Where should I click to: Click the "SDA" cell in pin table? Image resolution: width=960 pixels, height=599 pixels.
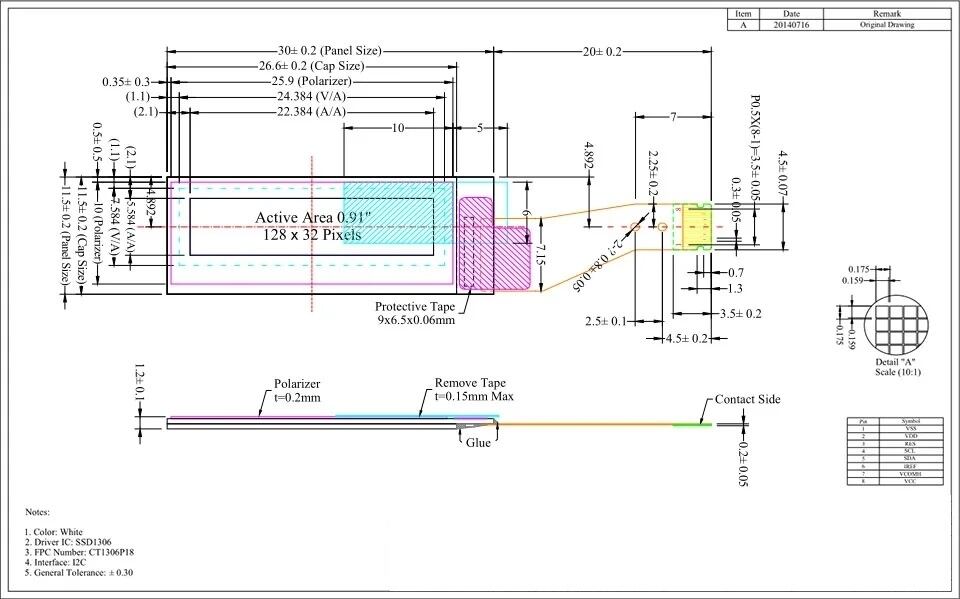pyautogui.click(x=911, y=458)
